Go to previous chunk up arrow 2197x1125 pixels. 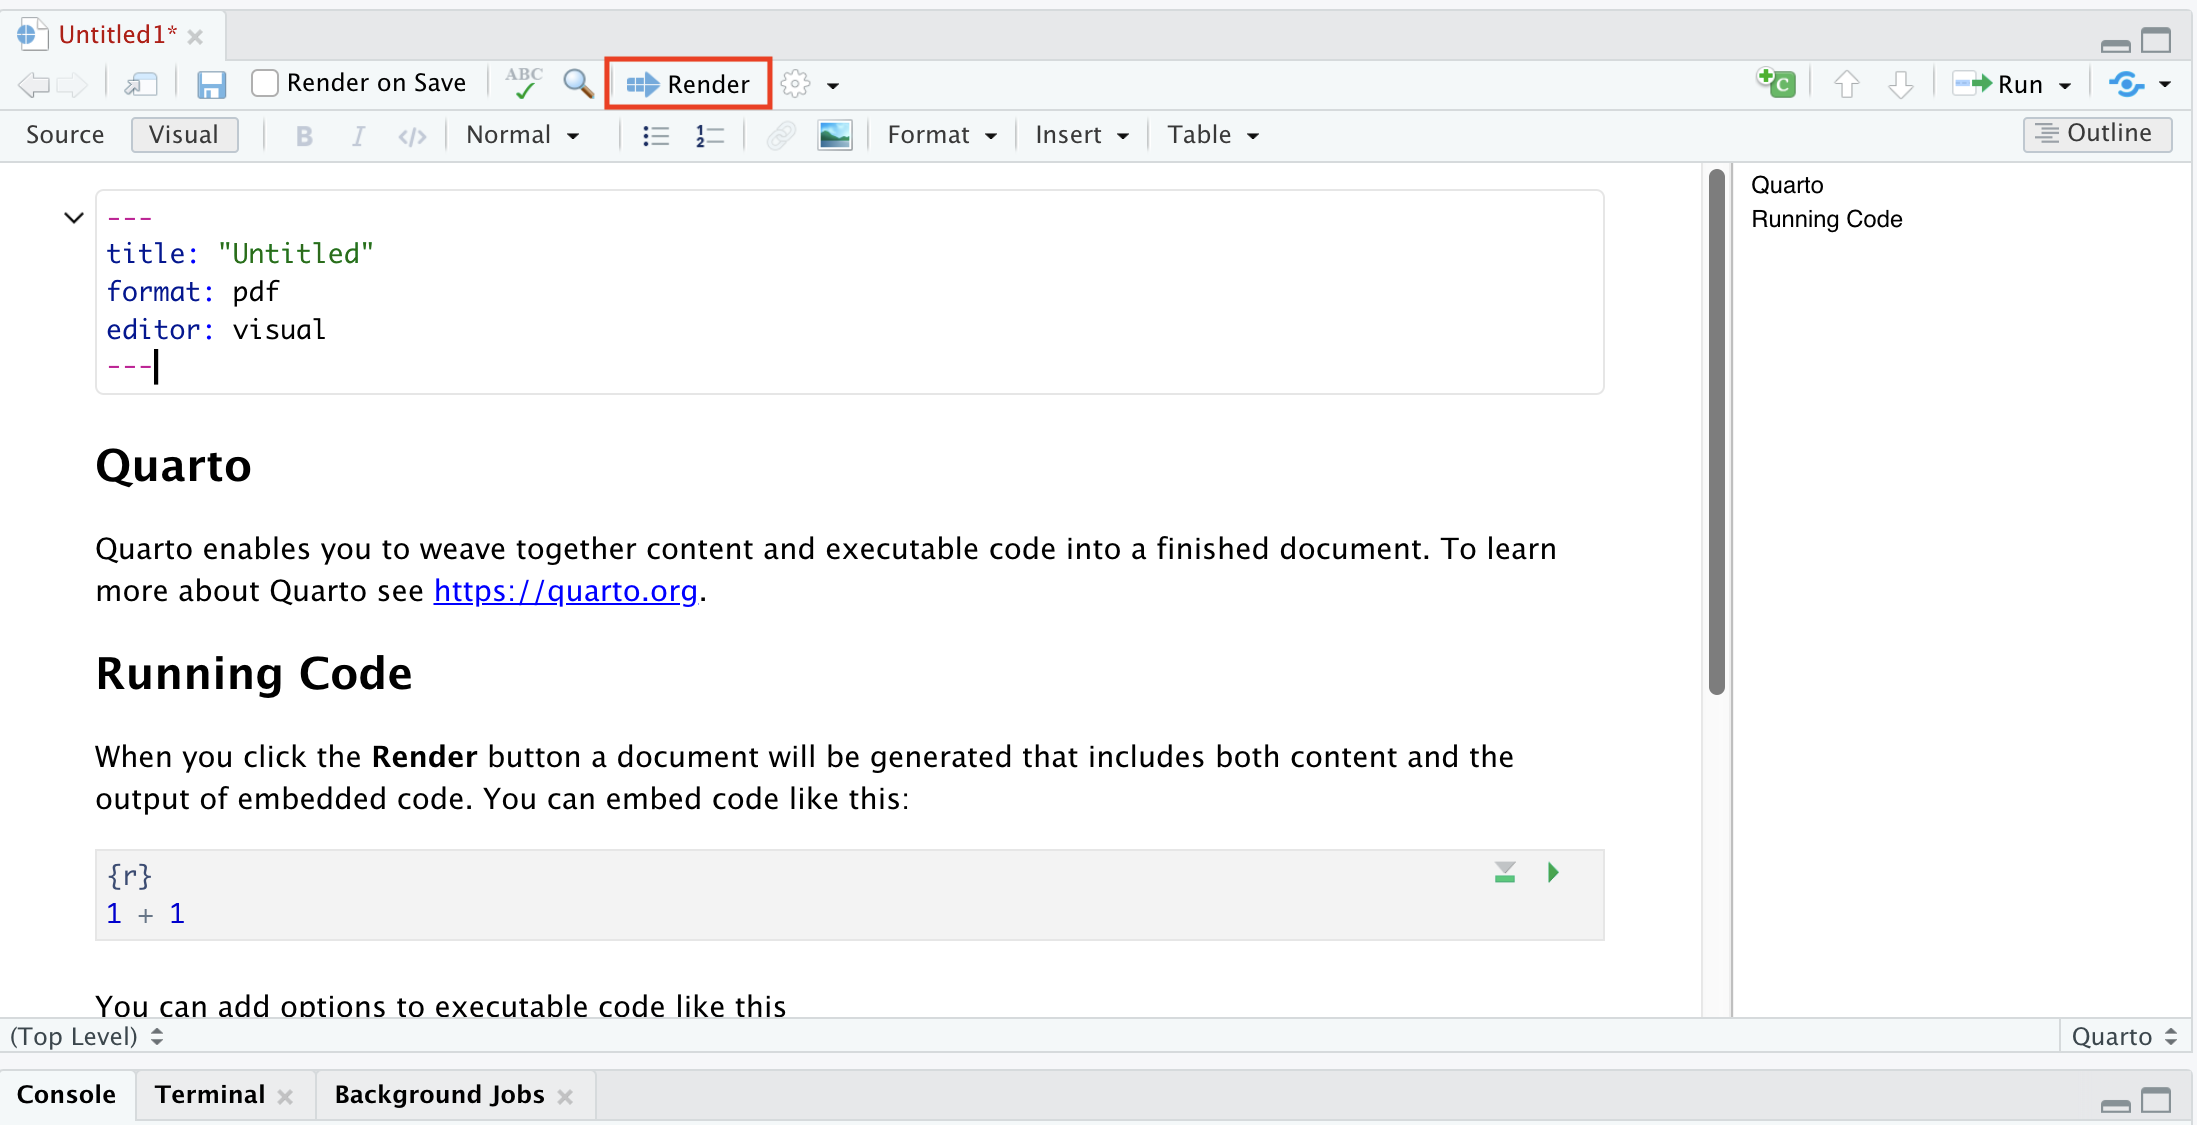[x=1847, y=84]
